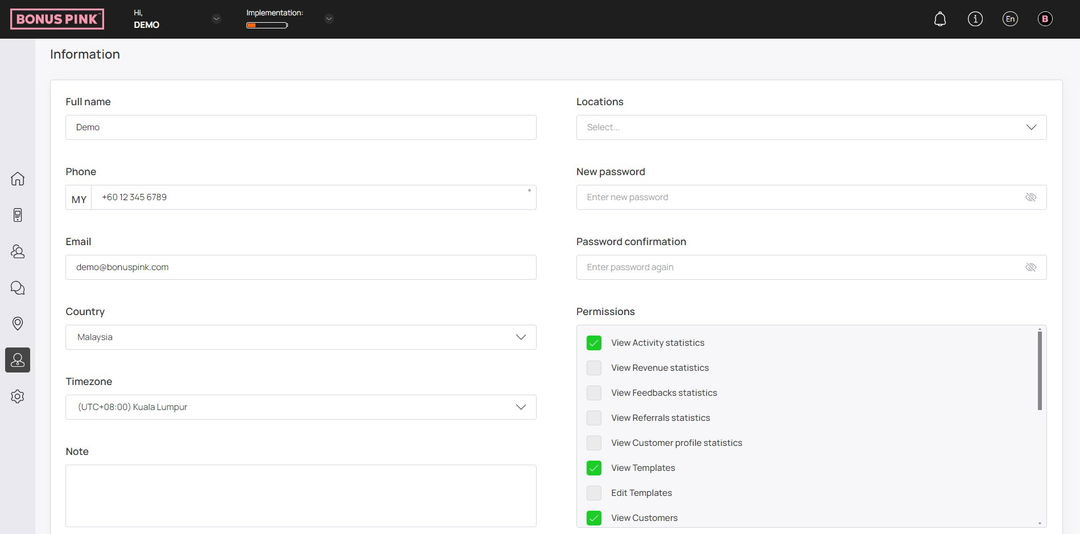Click the Permissions list scrollbar
This screenshot has width=1080, height=534.
pyautogui.click(x=1039, y=371)
